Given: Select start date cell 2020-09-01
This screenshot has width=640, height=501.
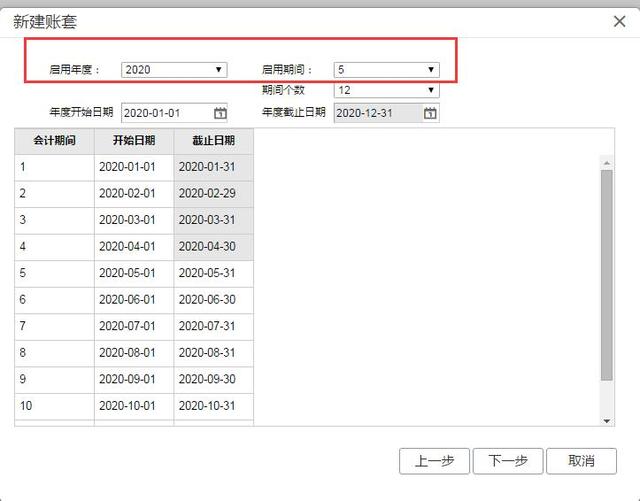Looking at the screenshot, I should 134,380.
